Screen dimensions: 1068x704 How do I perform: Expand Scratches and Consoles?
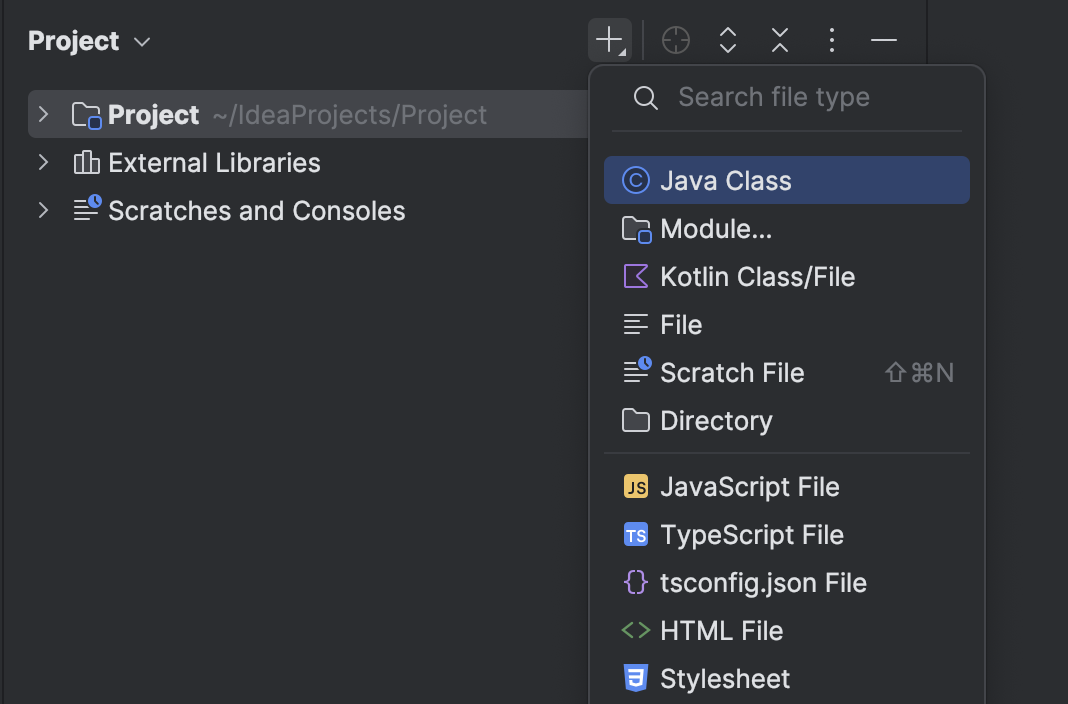42,210
